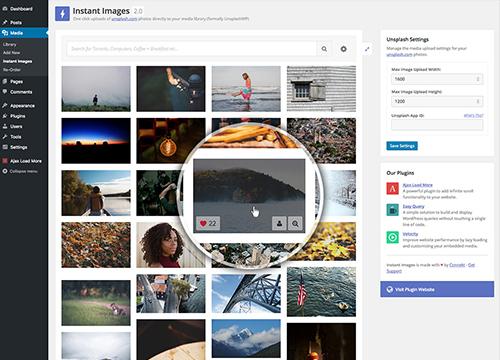Focus the photo search input field

(191, 49)
